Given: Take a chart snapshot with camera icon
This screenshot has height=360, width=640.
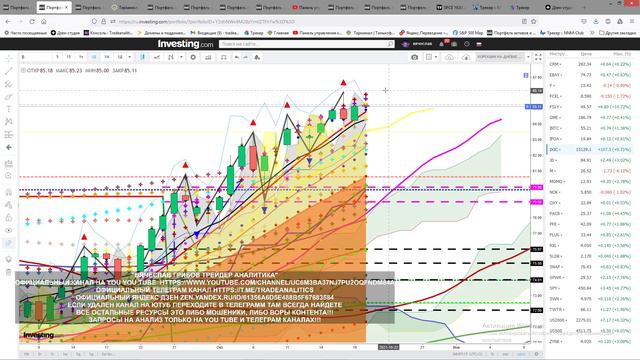Looking at the screenshot, I should tap(414, 57).
